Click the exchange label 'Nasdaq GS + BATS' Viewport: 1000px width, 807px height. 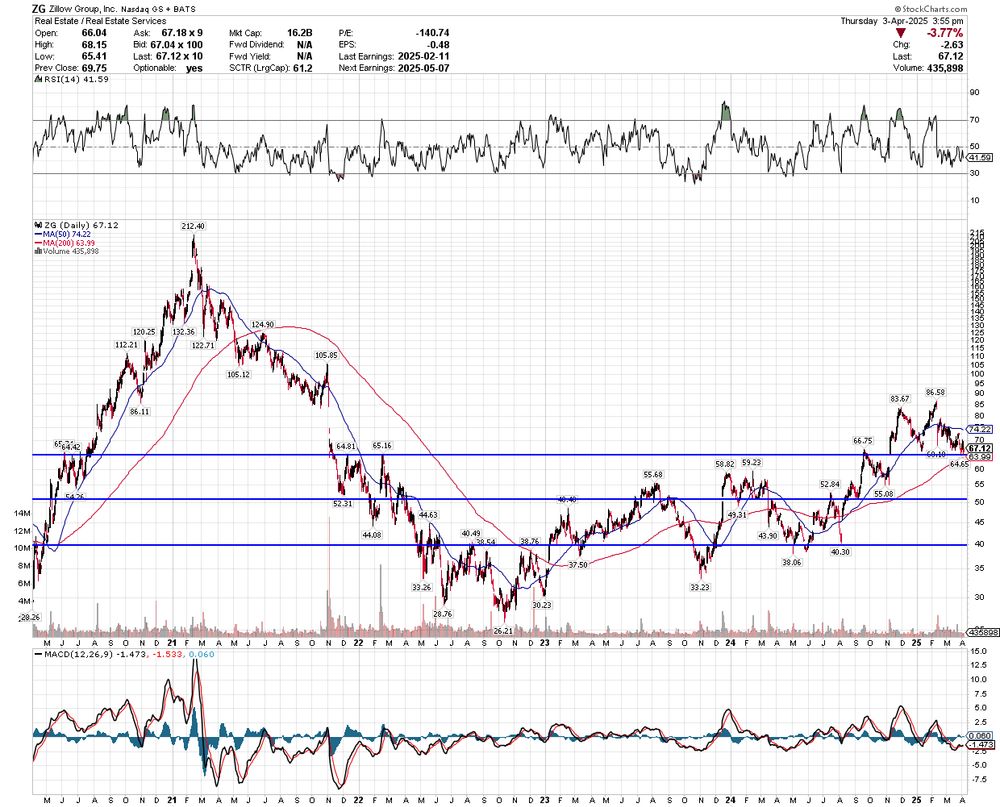point(159,10)
